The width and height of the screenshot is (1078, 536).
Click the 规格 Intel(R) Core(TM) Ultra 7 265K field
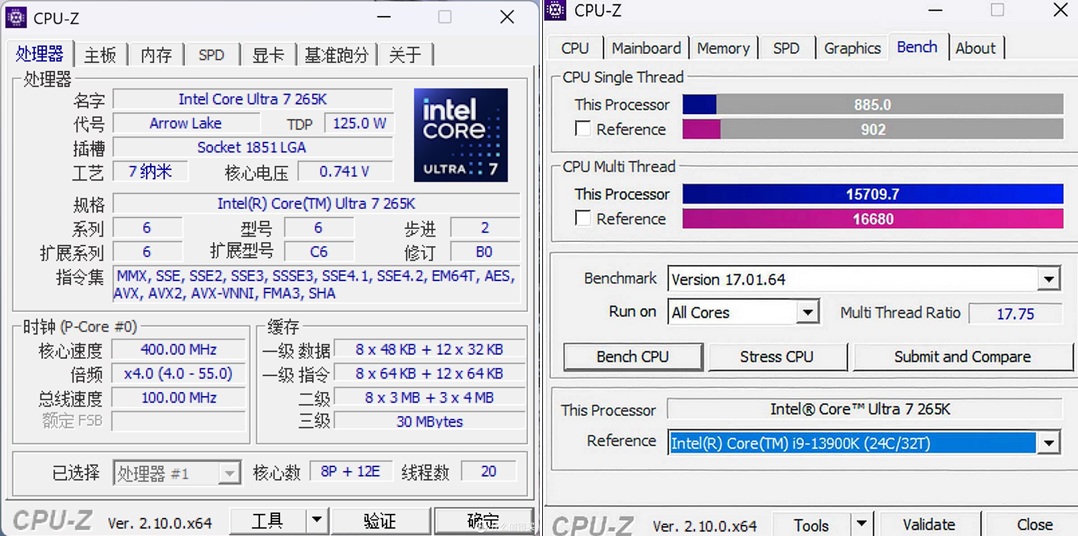[316, 203]
